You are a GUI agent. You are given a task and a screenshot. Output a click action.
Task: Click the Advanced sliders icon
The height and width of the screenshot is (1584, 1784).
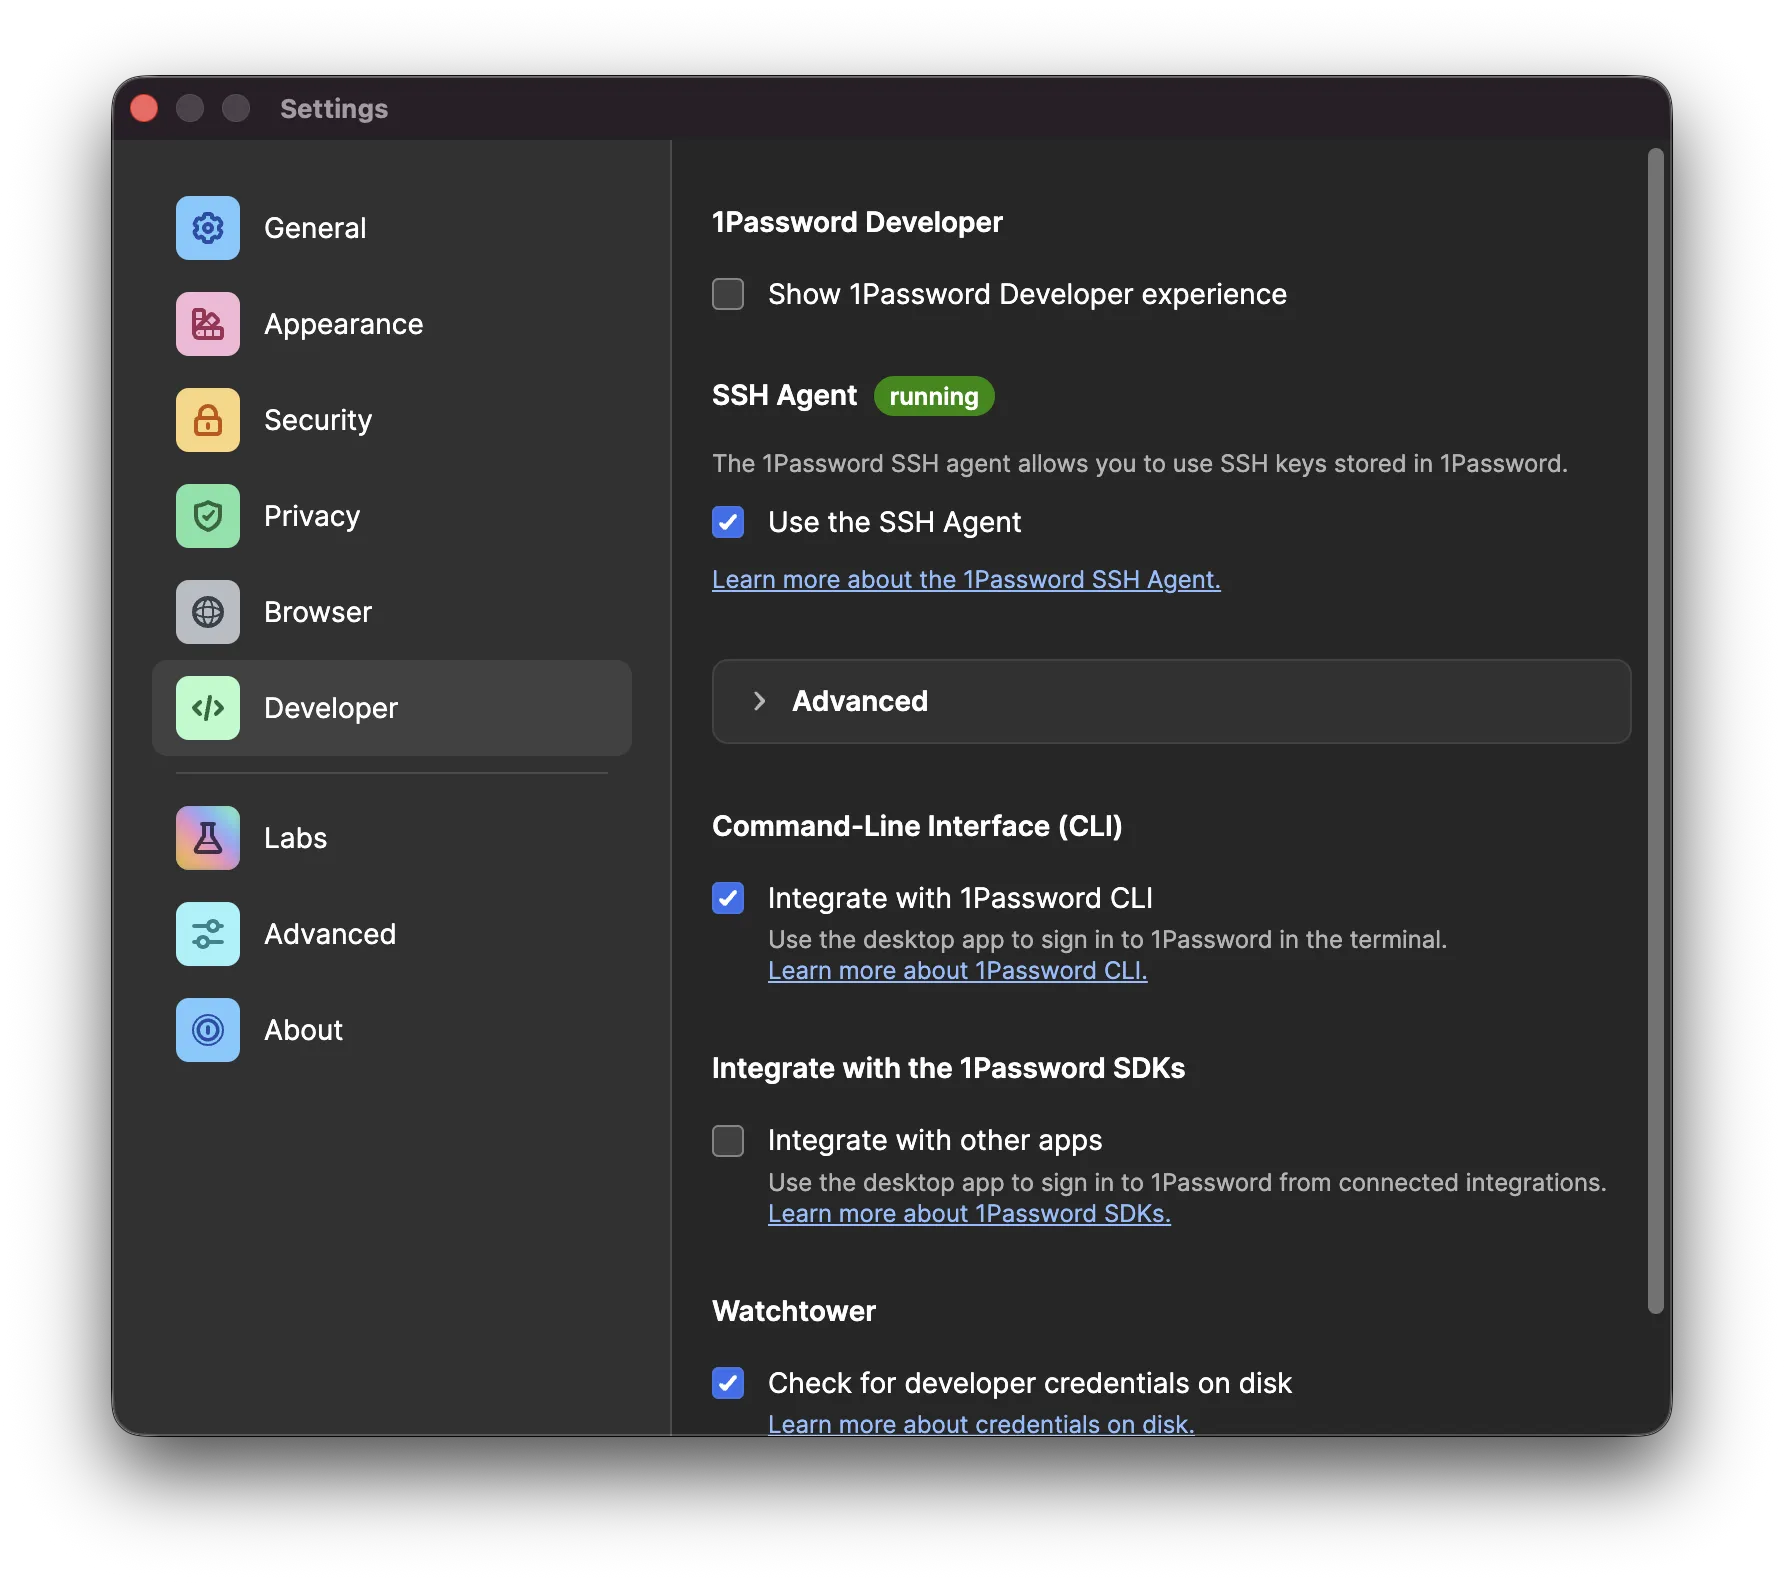[x=208, y=934]
